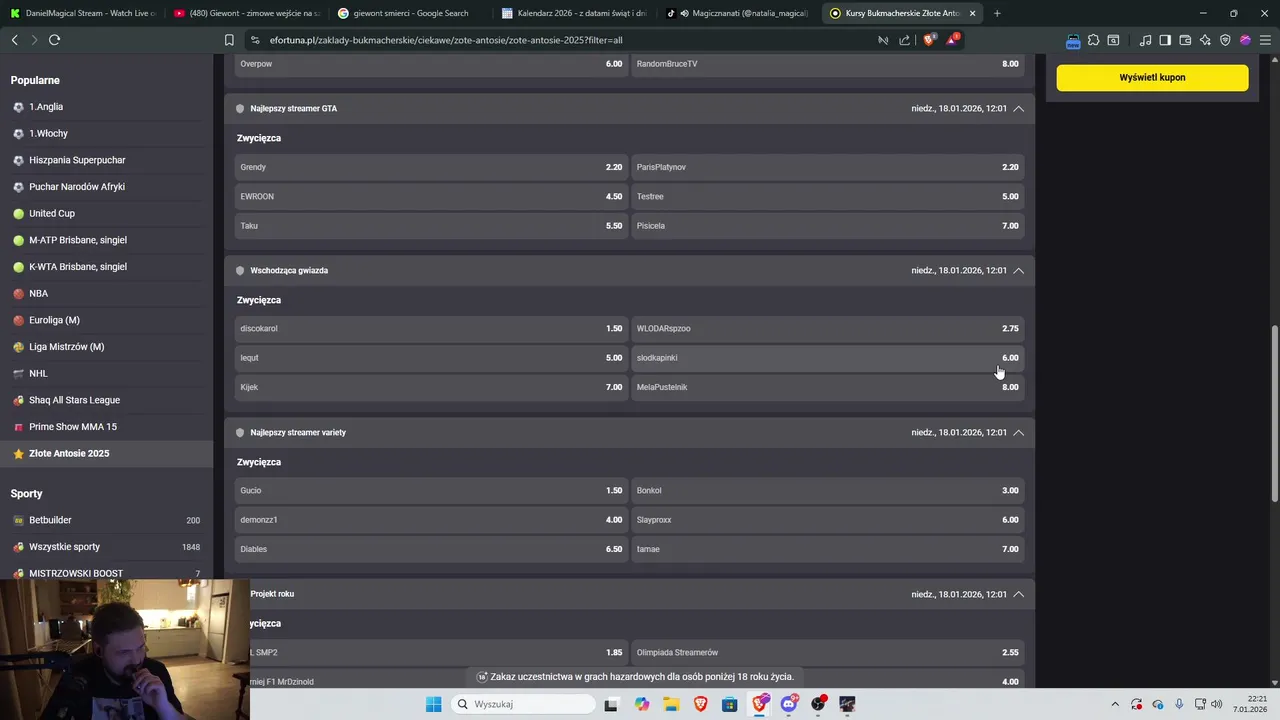The height and width of the screenshot is (720, 1280).
Task: Select demonzz1 odds 4.00
Action: pos(431,520)
